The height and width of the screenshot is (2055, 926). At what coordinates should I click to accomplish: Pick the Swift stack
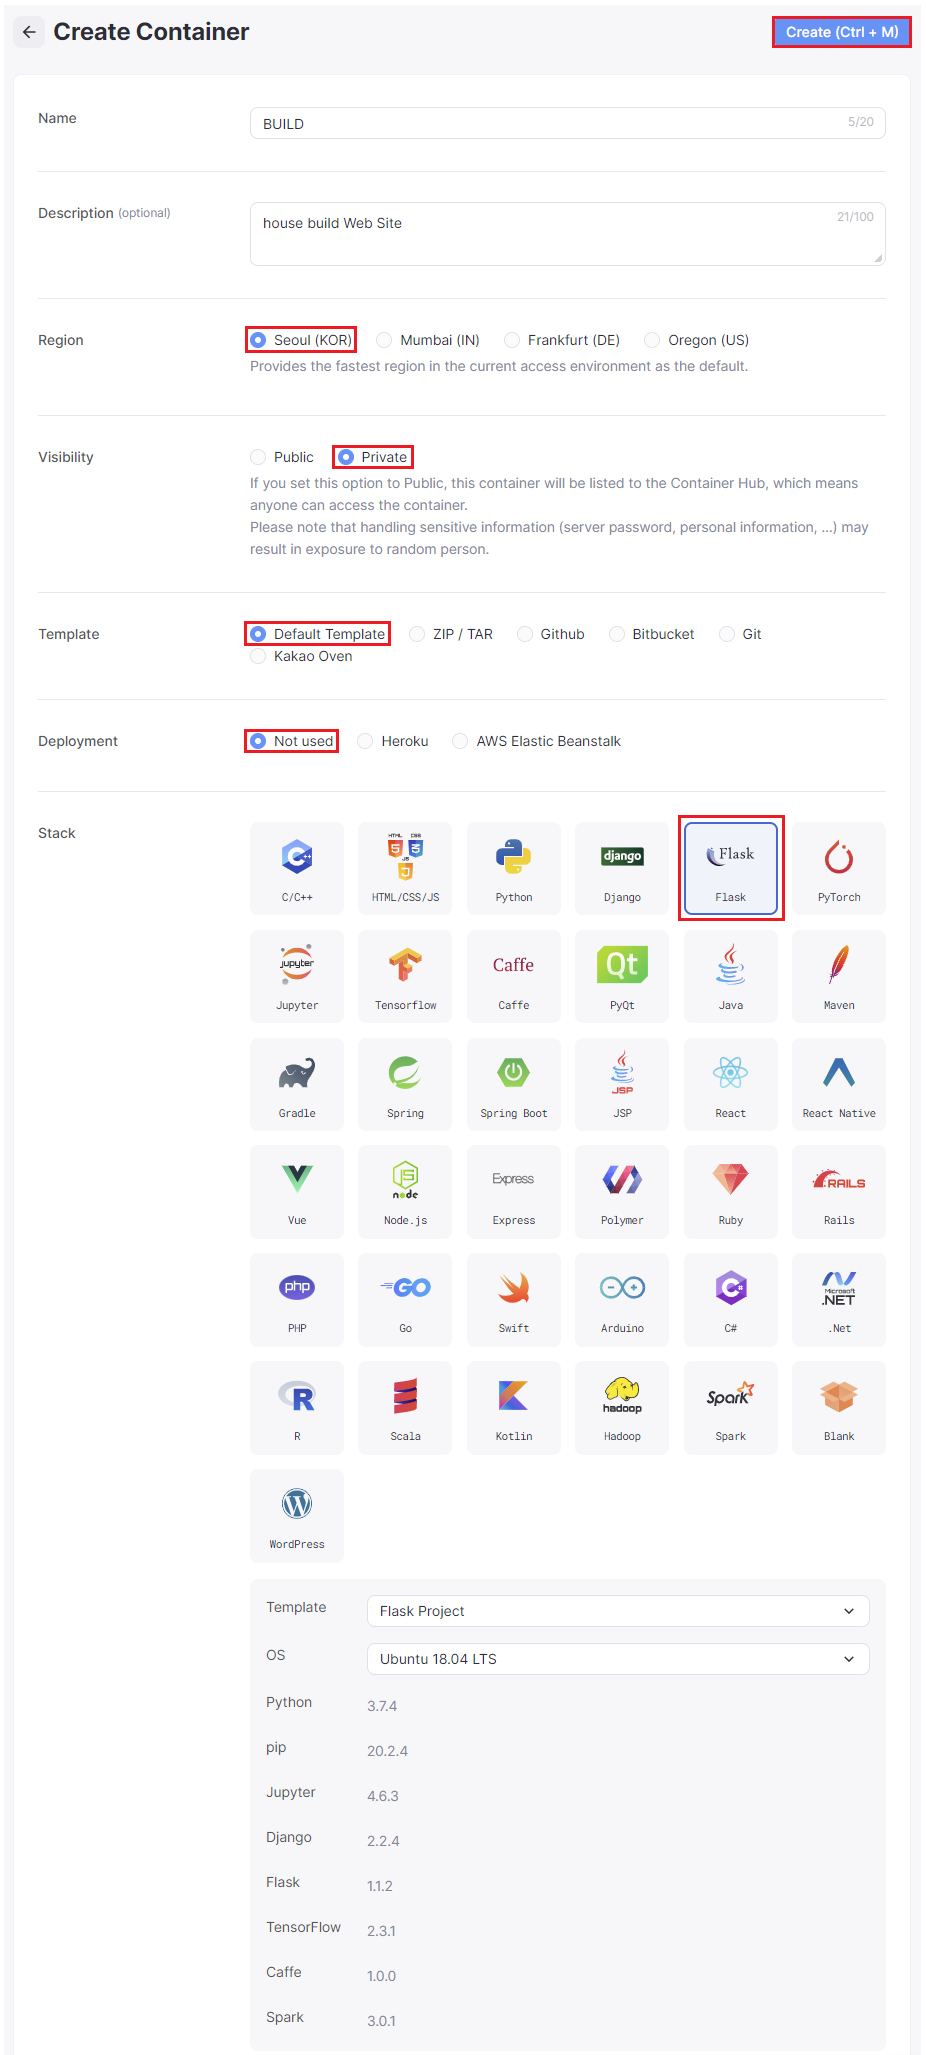coord(514,1300)
